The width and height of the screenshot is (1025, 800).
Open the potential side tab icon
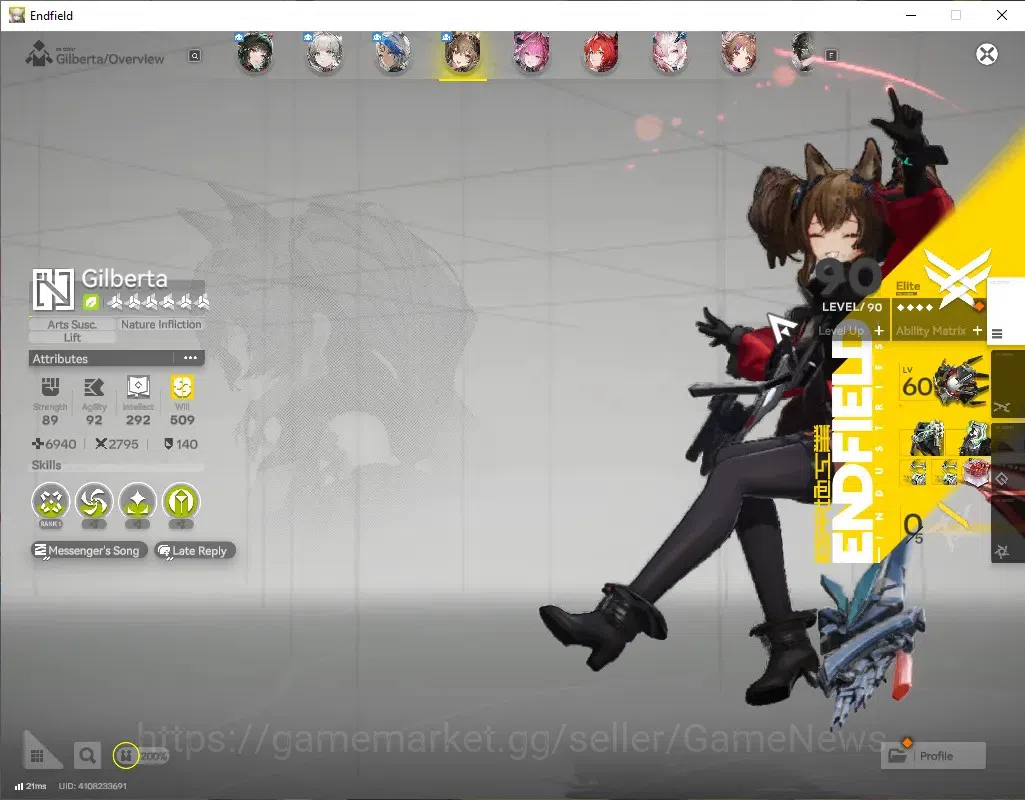tap(1002, 552)
